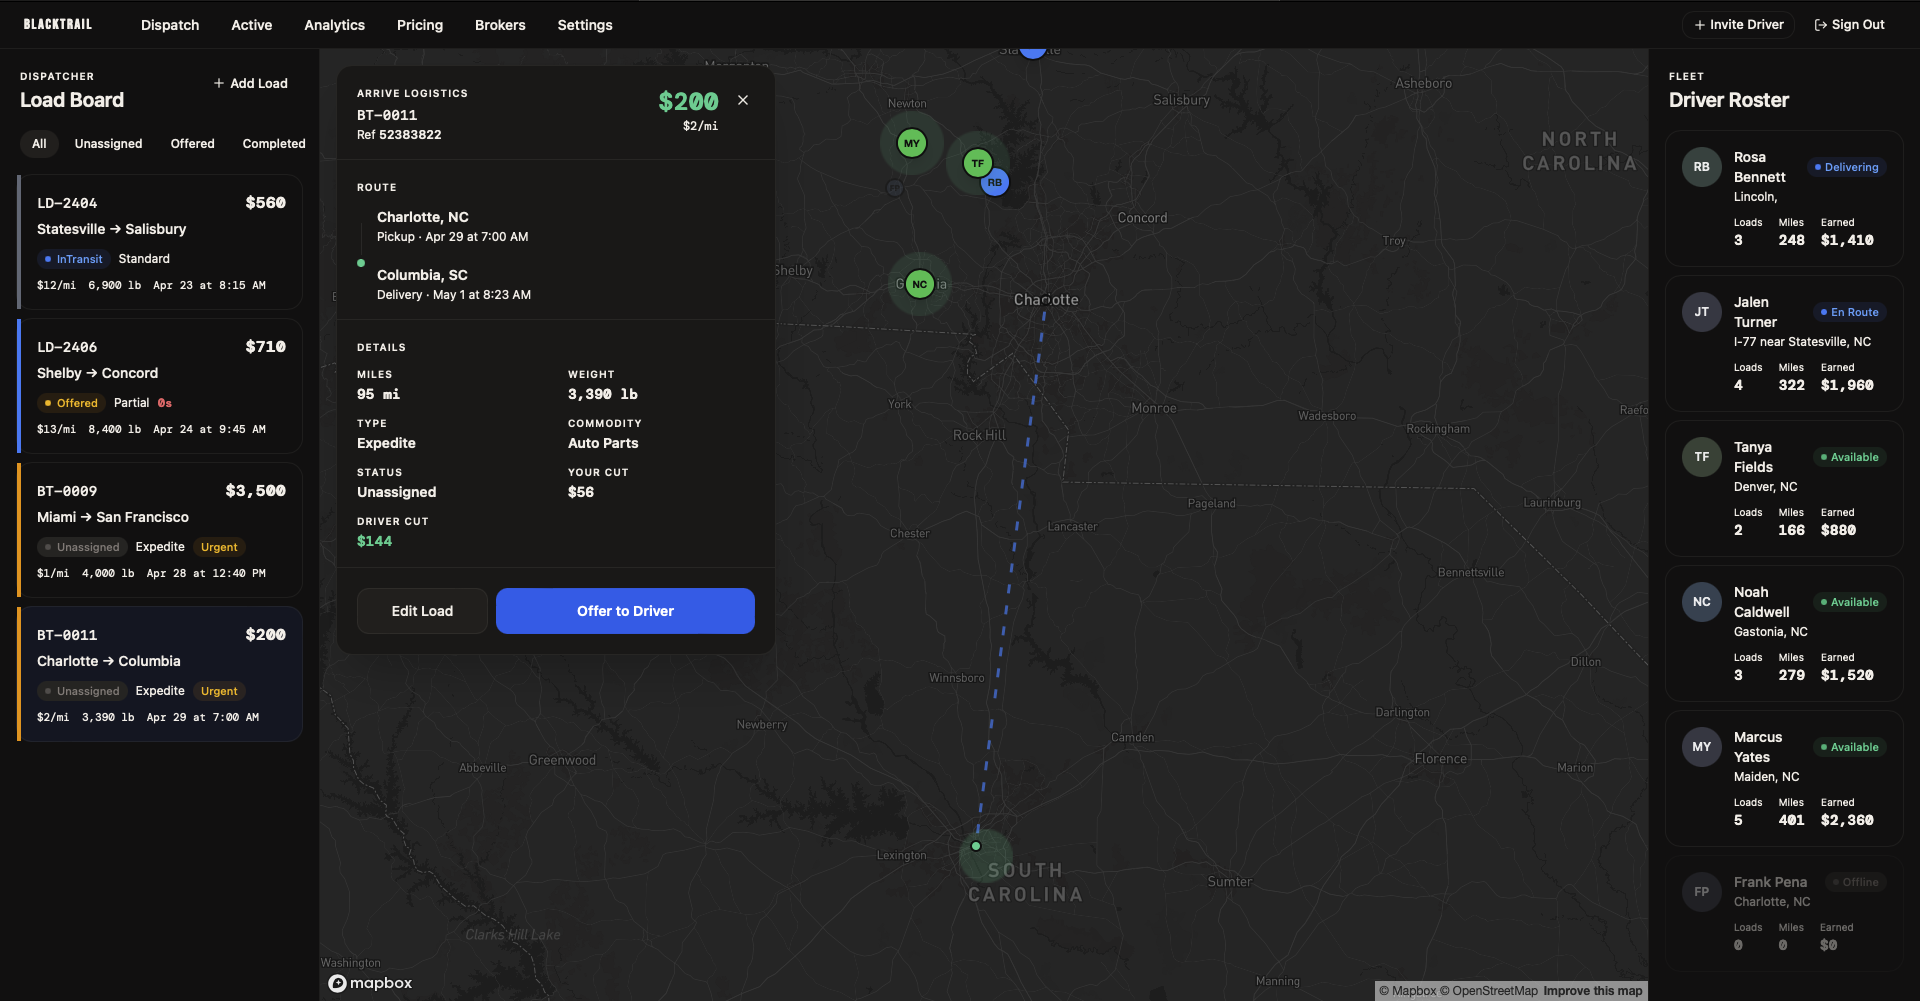
Task: Invite a new driver
Action: pyautogui.click(x=1738, y=25)
